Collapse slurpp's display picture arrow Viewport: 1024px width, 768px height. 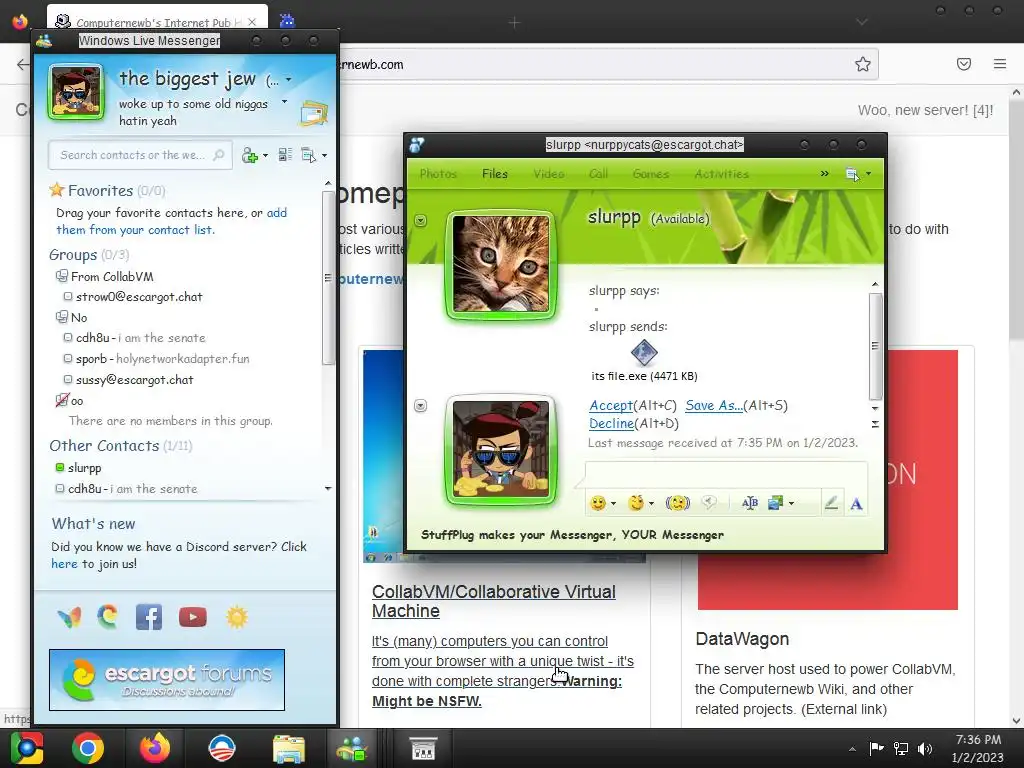coord(421,221)
